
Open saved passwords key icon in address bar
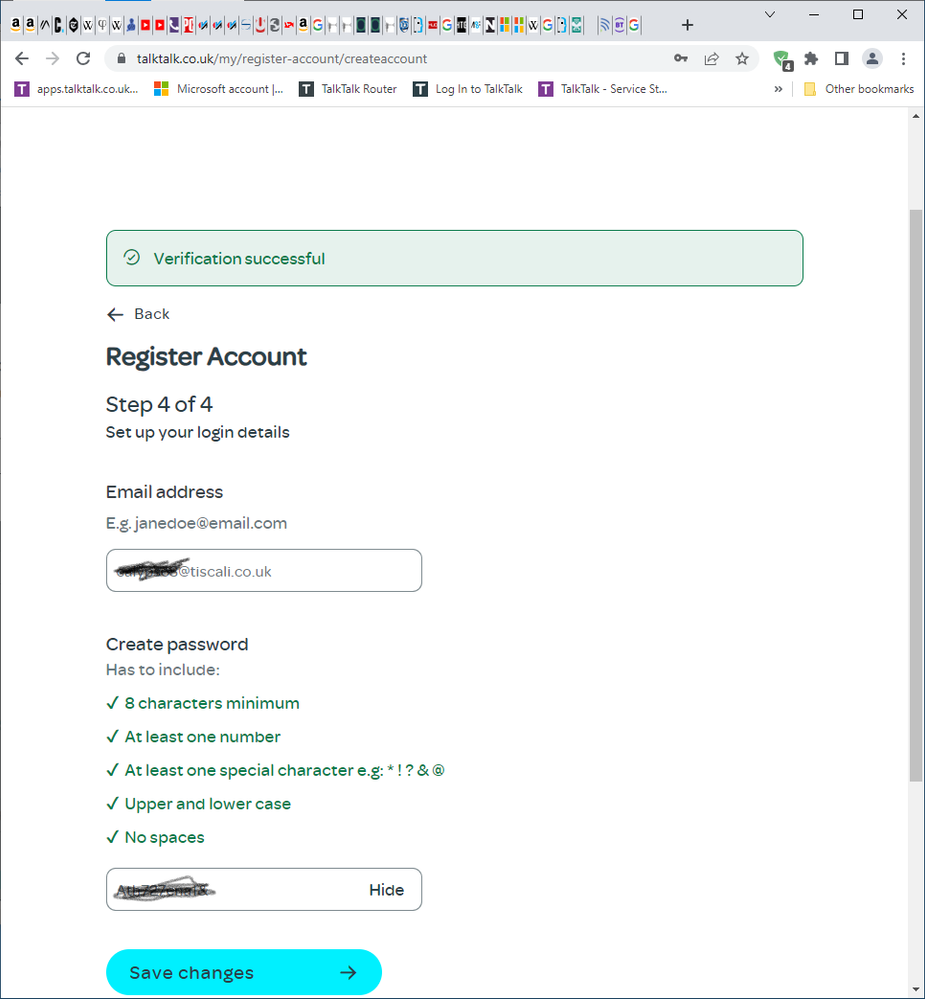[680, 59]
